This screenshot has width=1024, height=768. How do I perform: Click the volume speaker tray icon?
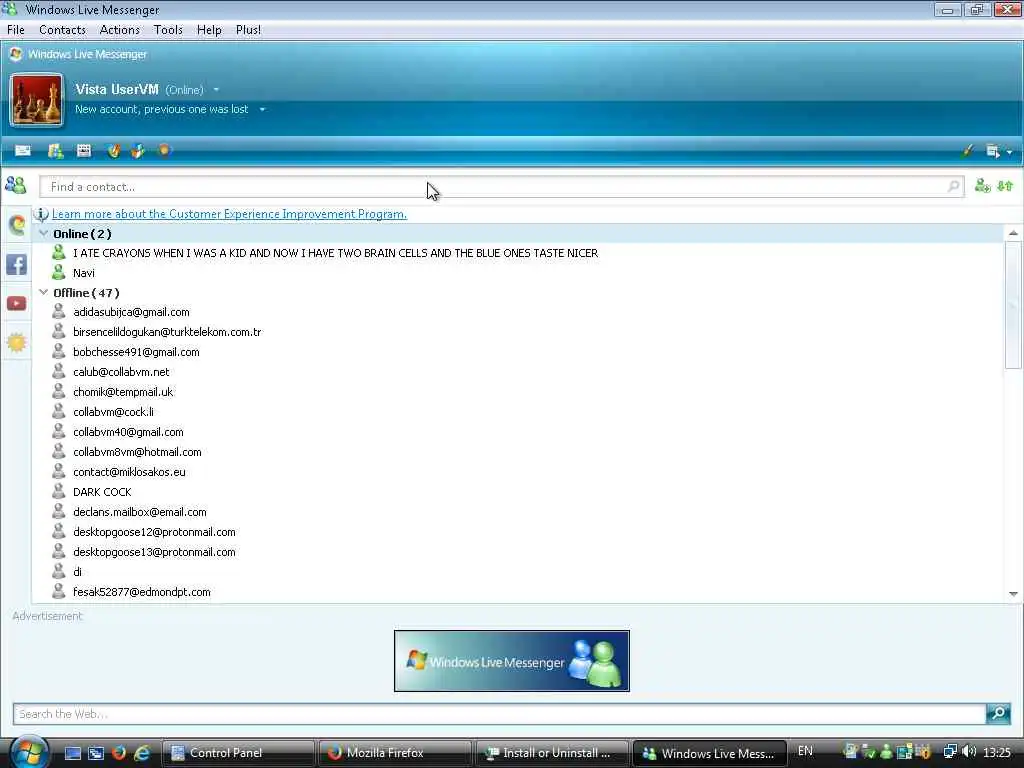(x=969, y=752)
